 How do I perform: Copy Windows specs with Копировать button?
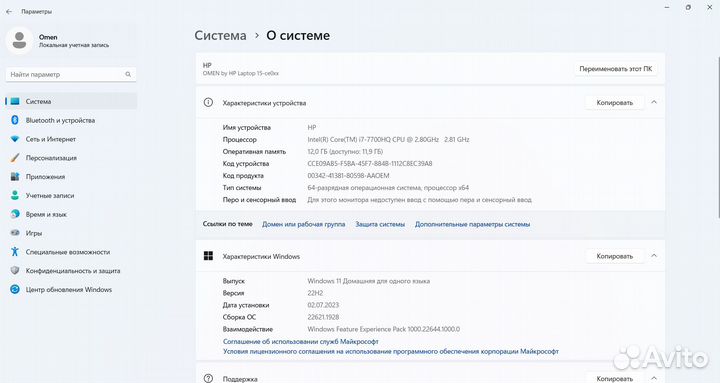[614, 256]
